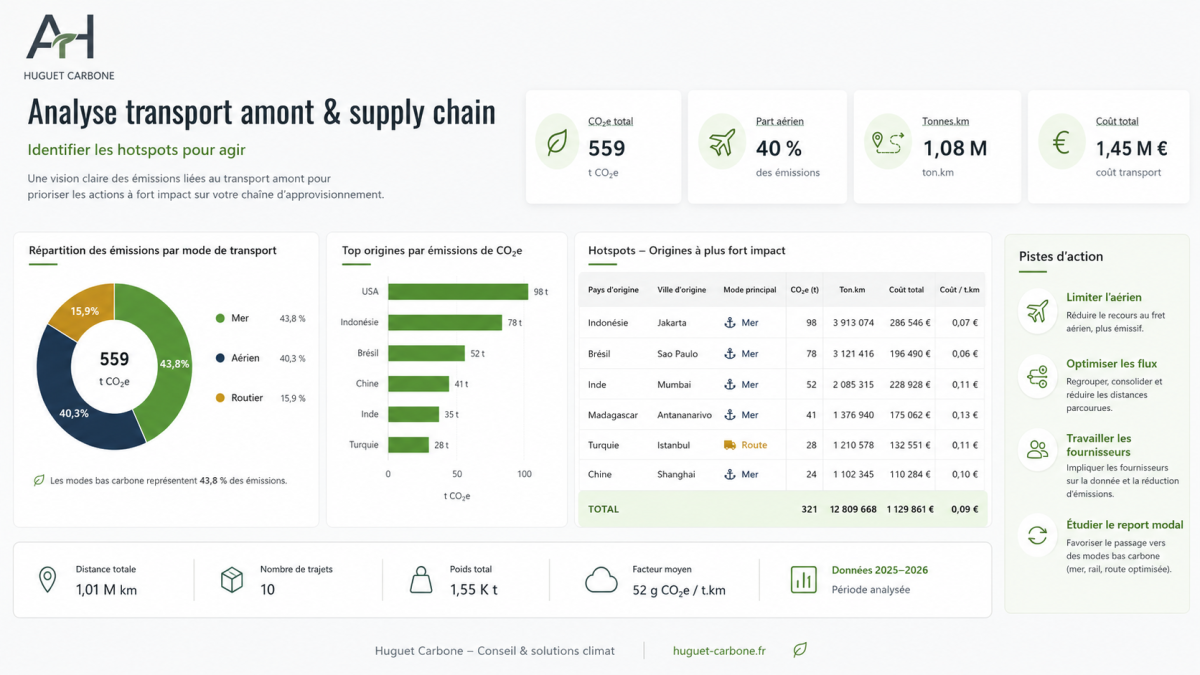Click the Hotspots – Origines à plus fort impact title
Viewport: 1200px width, 675px height.
(687, 251)
